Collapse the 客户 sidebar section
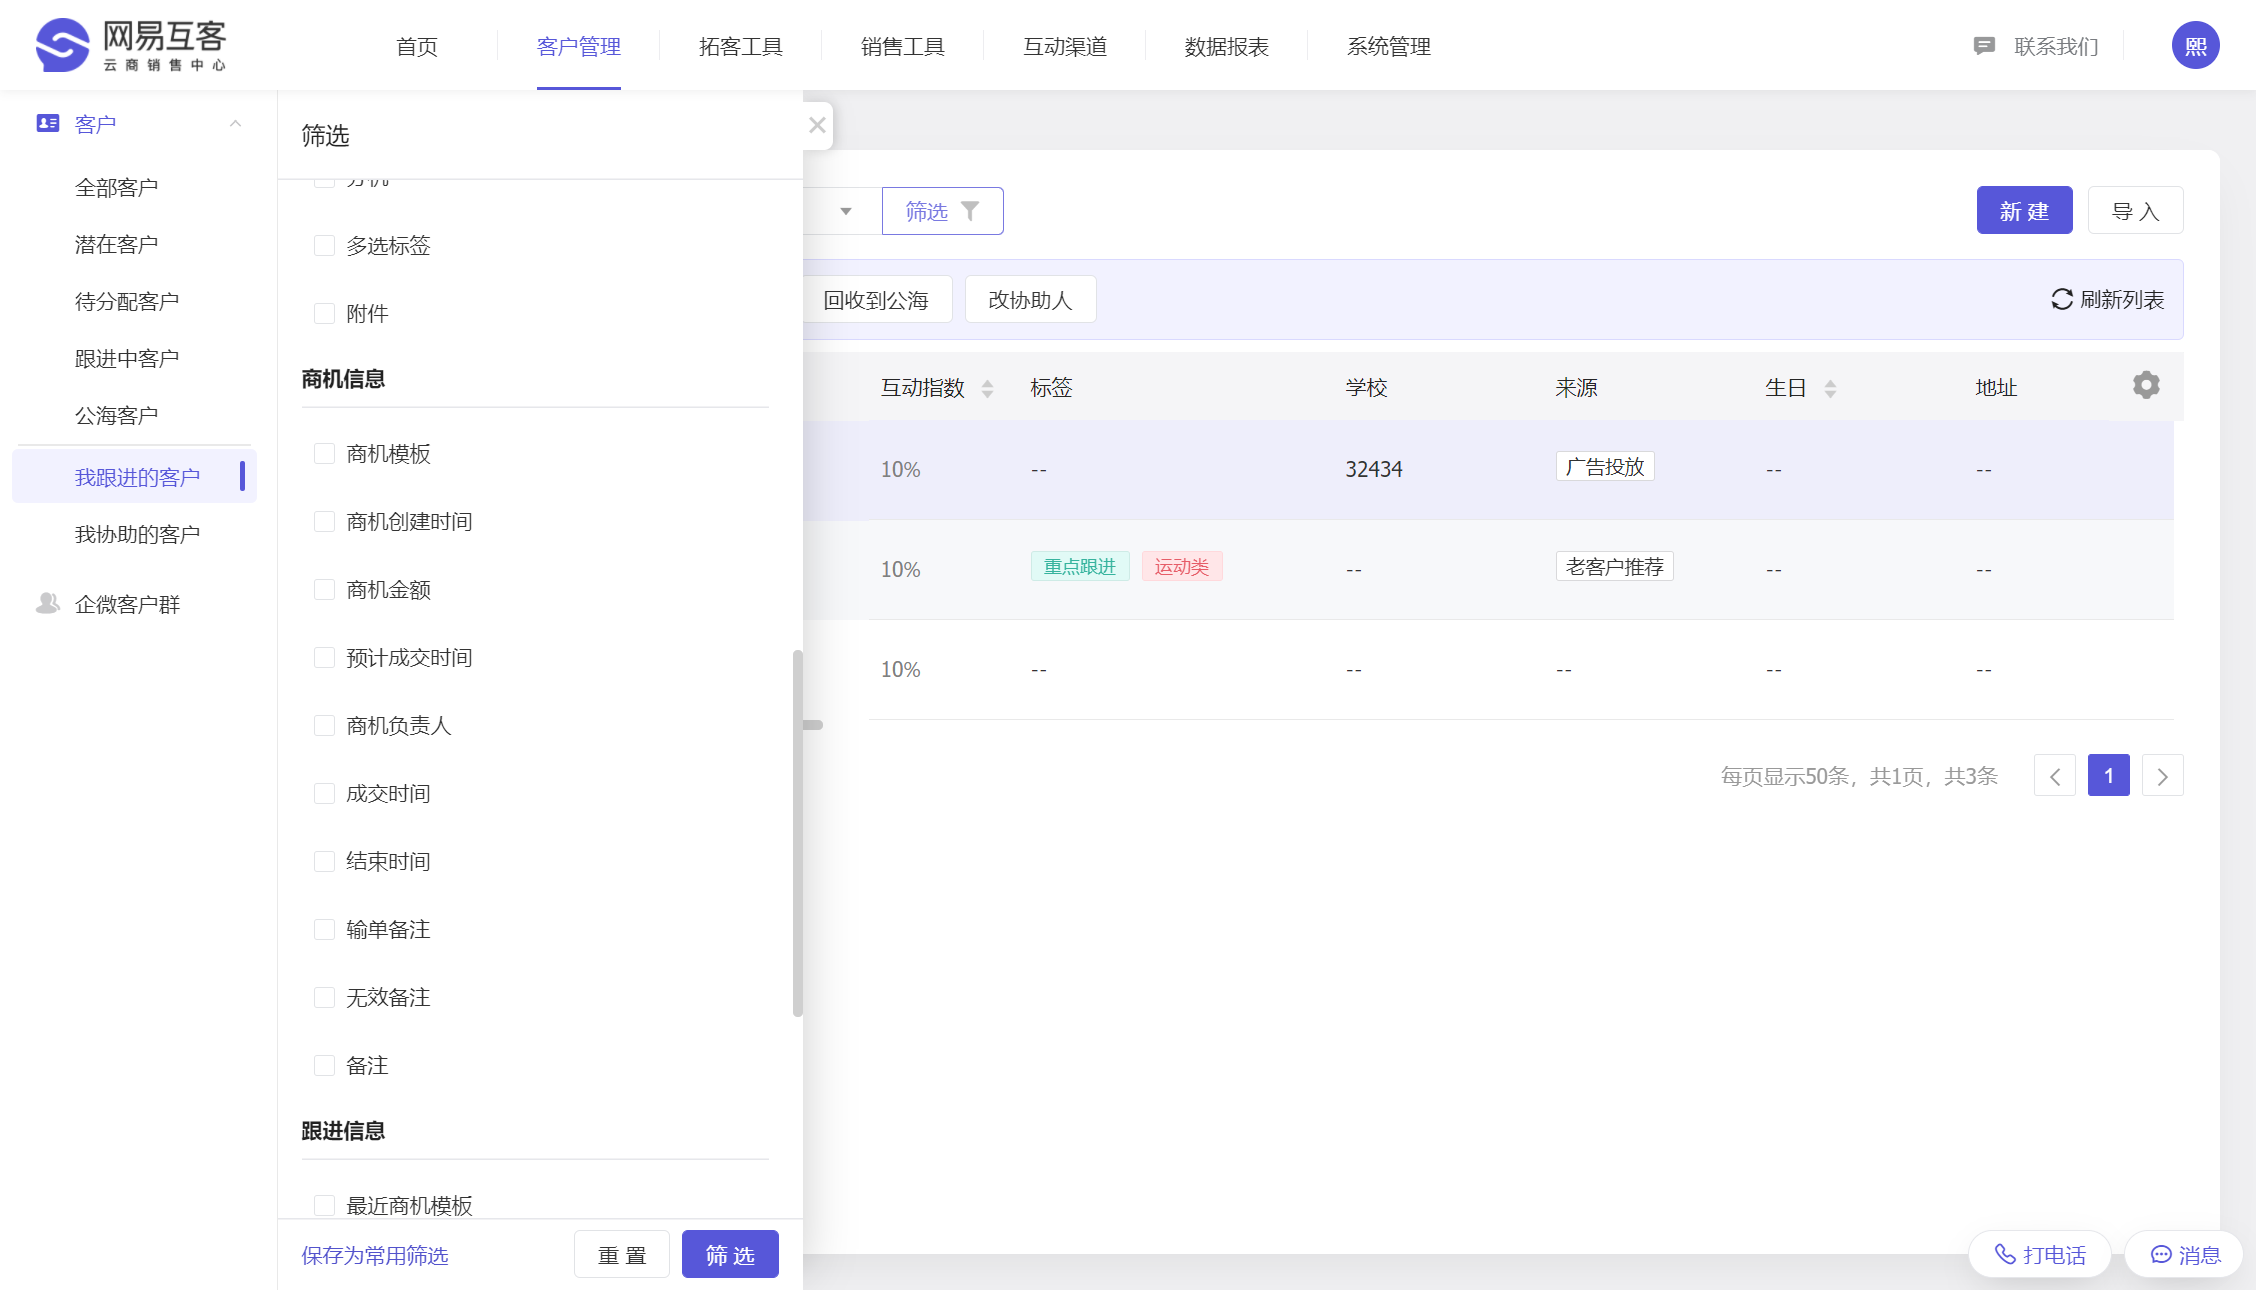The image size is (2256, 1290). [236, 124]
